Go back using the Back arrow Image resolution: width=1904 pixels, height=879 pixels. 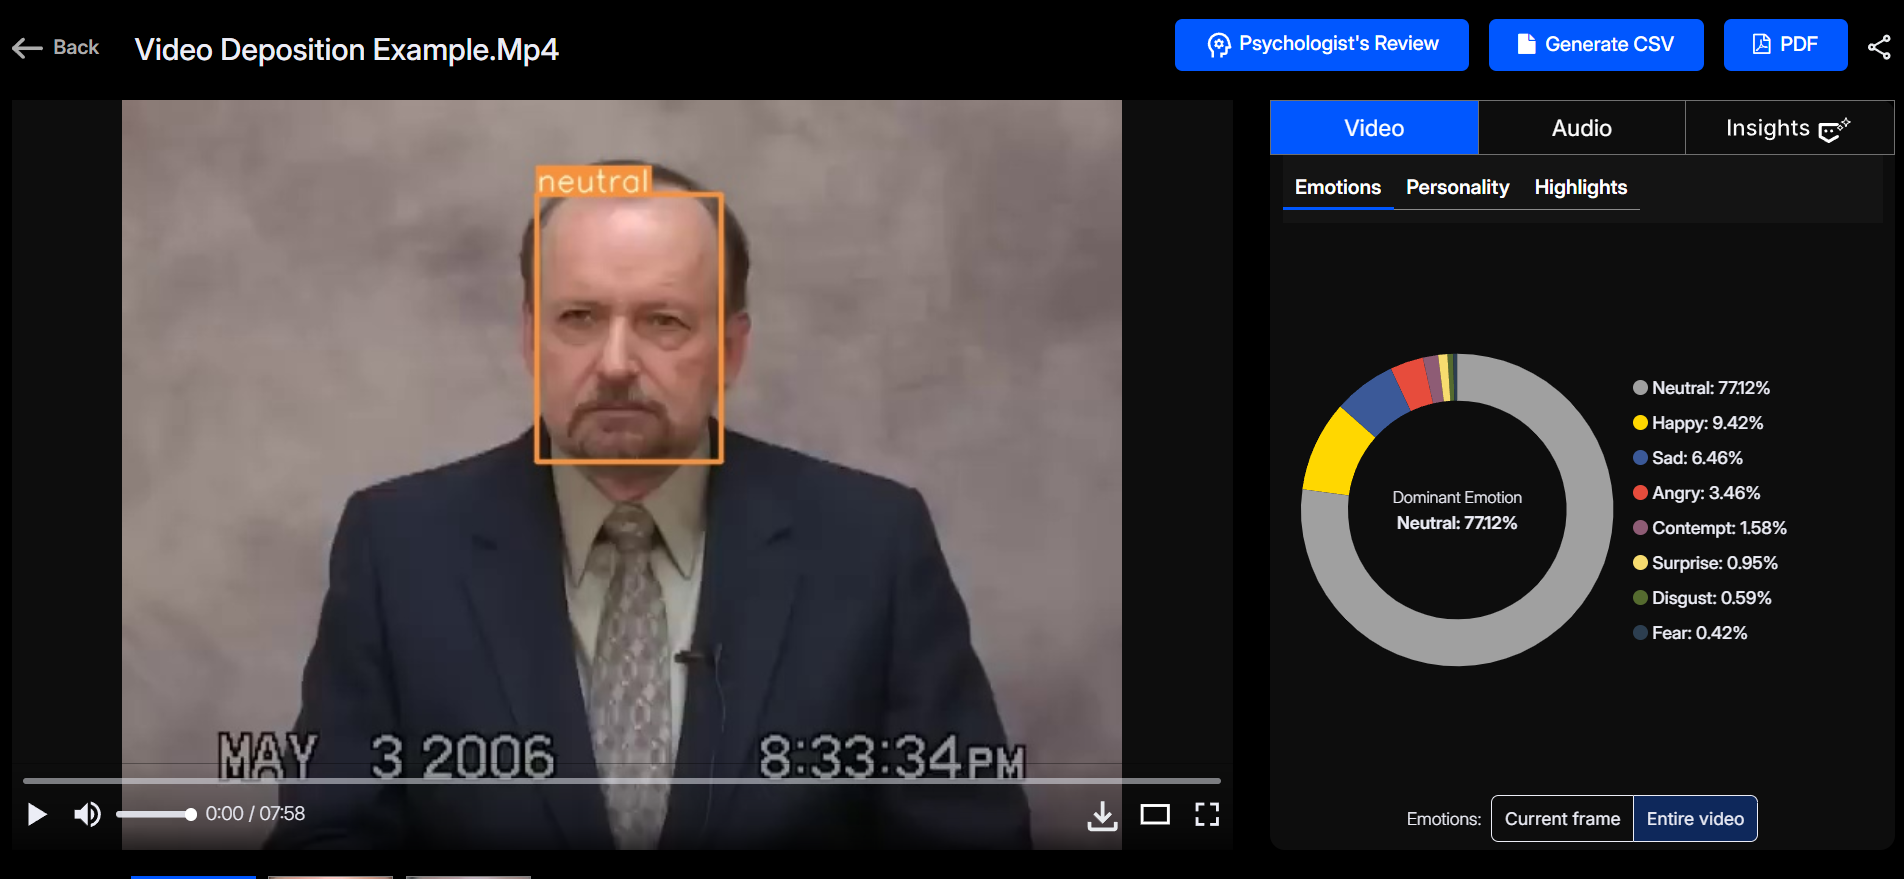[x=55, y=47]
